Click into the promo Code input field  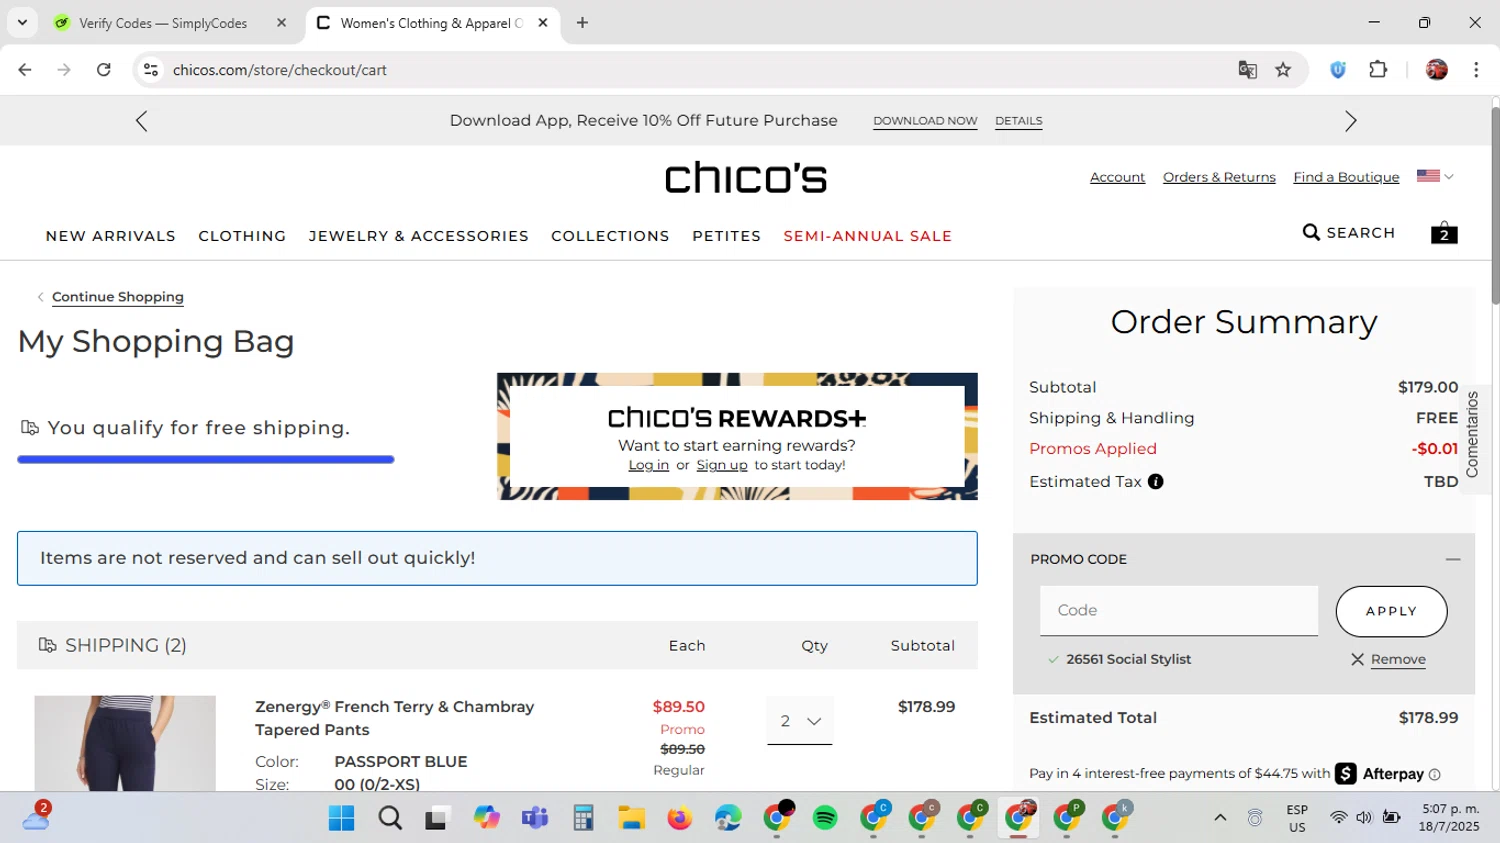point(1179,611)
